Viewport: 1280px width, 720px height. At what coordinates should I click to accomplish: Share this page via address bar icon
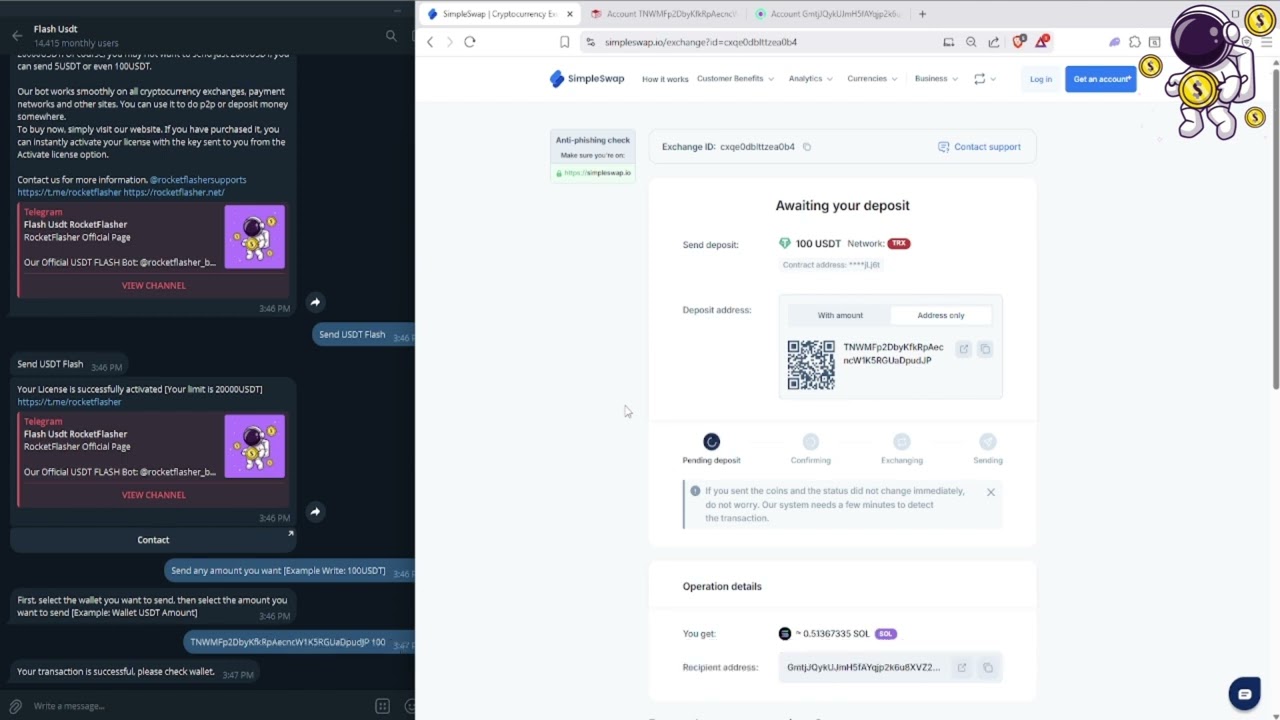994,42
